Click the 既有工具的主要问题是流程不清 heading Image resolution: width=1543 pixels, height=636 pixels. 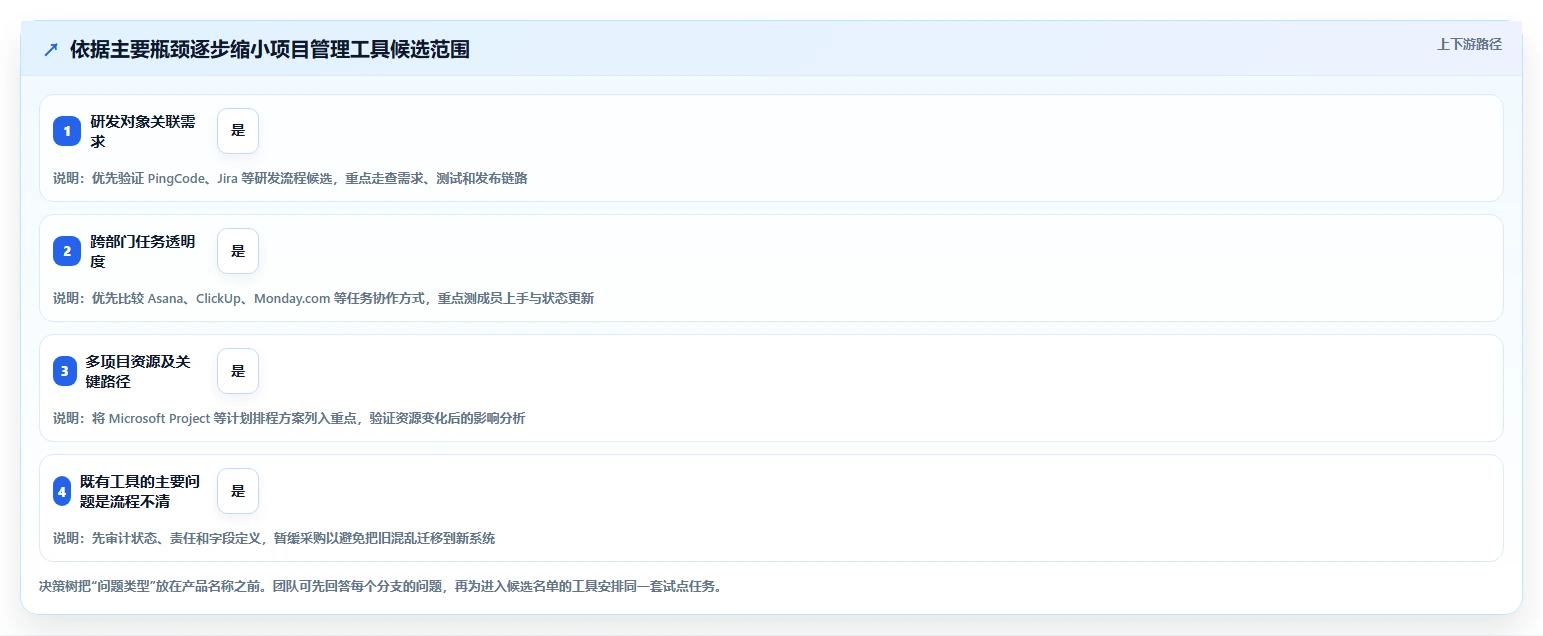[140, 491]
